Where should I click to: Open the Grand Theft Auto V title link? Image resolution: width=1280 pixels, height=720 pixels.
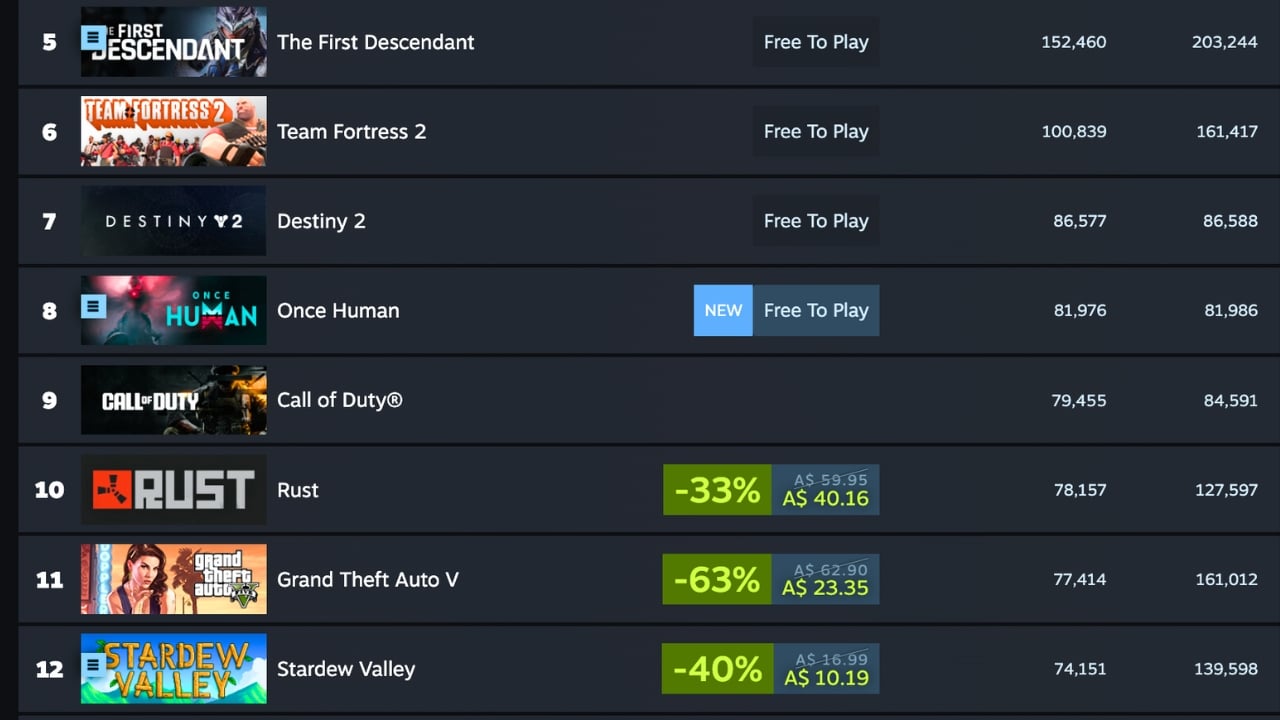coord(367,579)
